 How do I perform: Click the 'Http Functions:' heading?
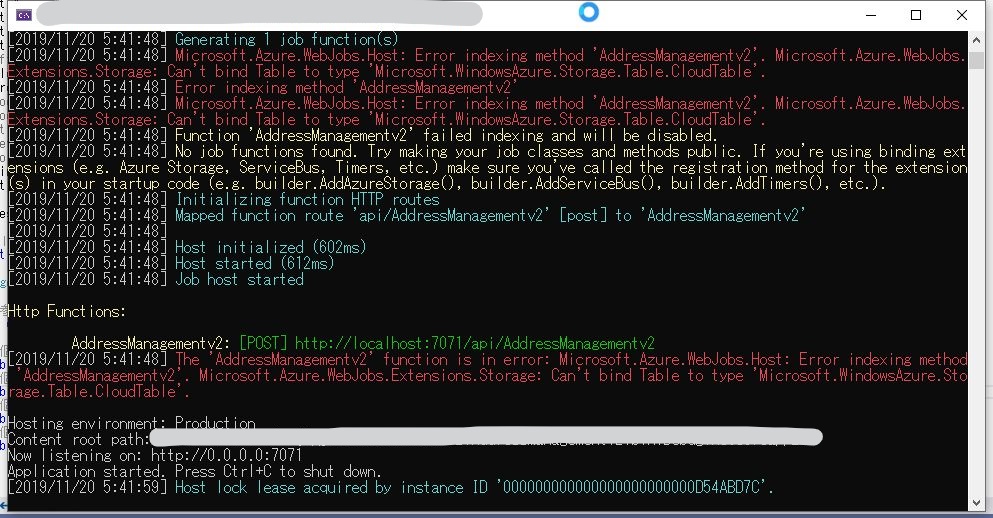[66, 312]
